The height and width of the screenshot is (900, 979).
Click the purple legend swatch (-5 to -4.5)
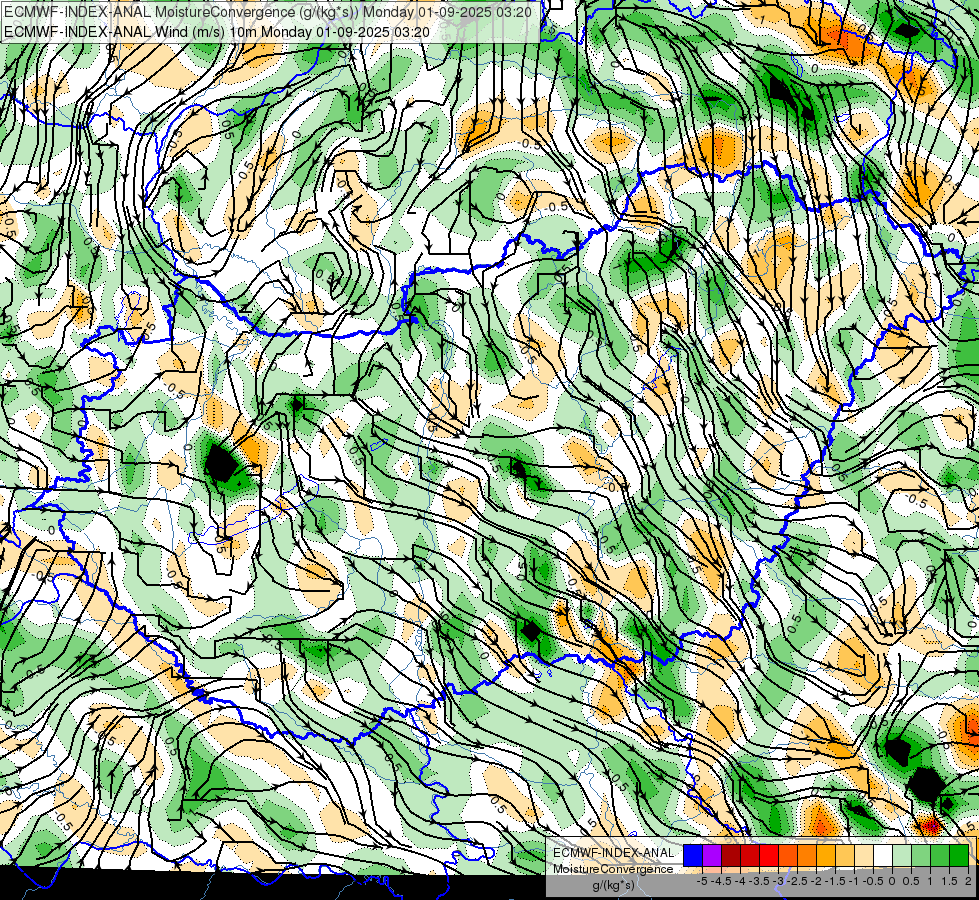(712, 855)
